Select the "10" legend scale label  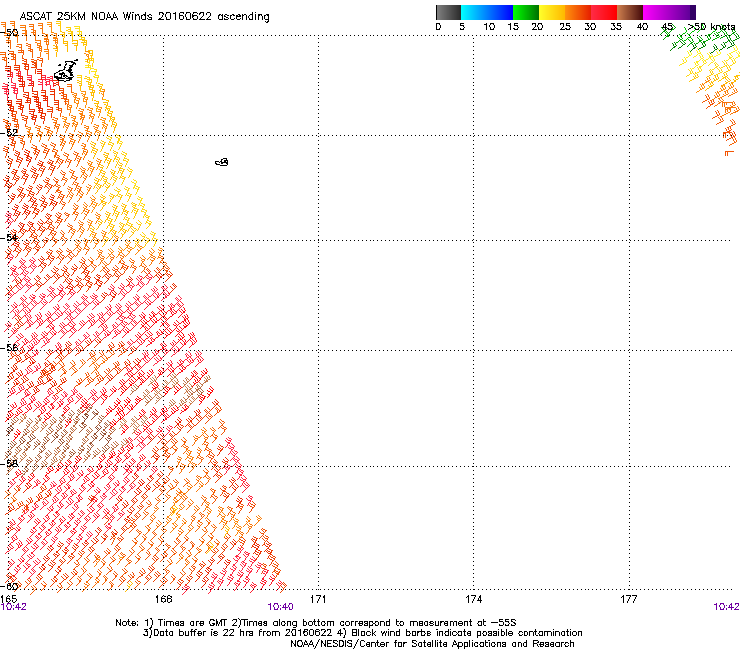pyautogui.click(x=489, y=27)
